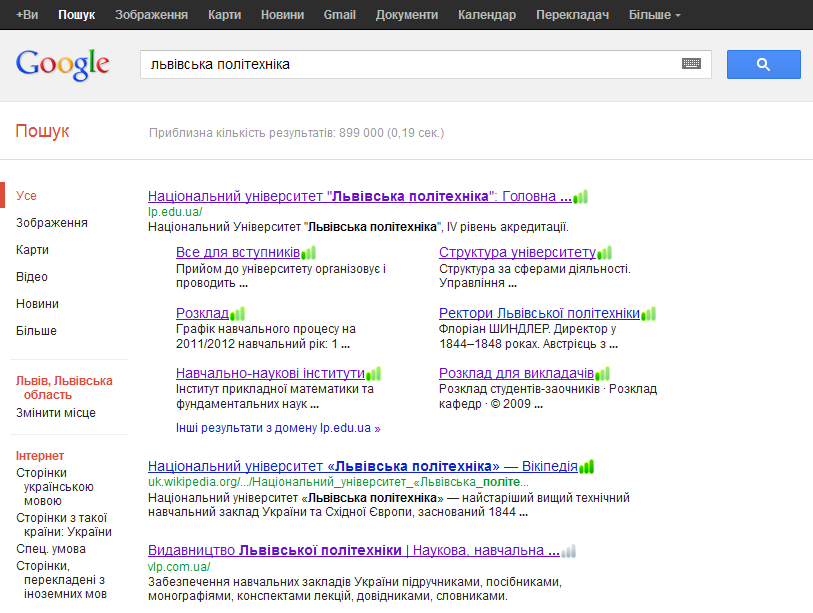
Task: Open +Ви in the top bar
Action: pos(27,15)
